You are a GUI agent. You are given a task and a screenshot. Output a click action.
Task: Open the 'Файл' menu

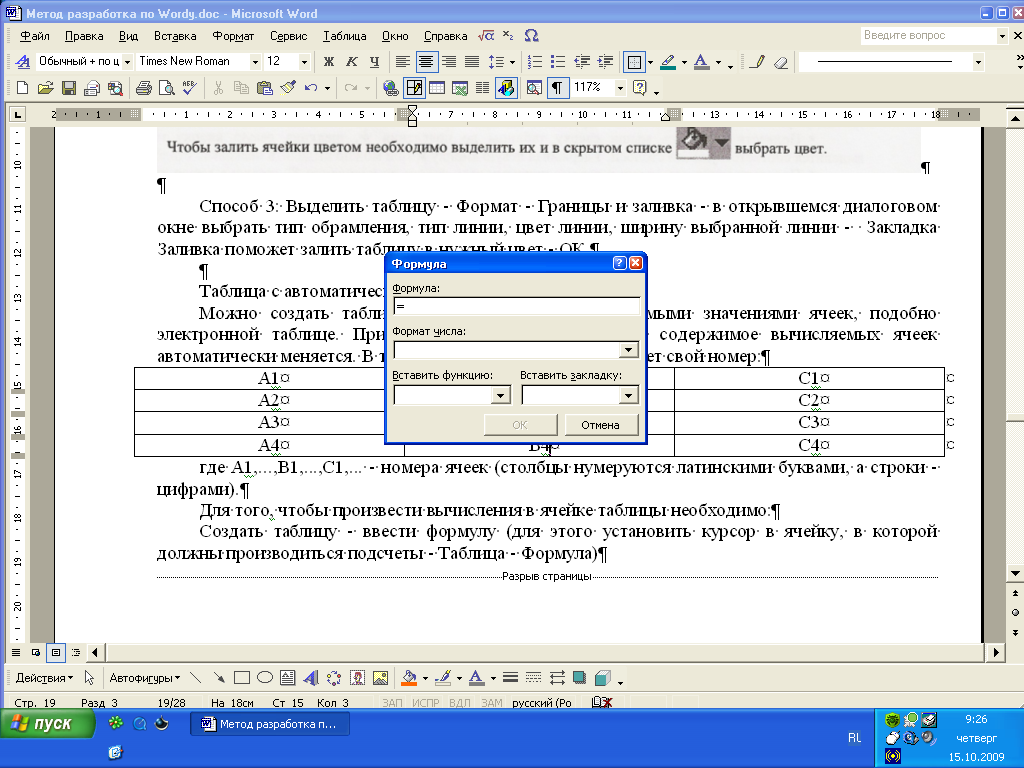[35, 36]
